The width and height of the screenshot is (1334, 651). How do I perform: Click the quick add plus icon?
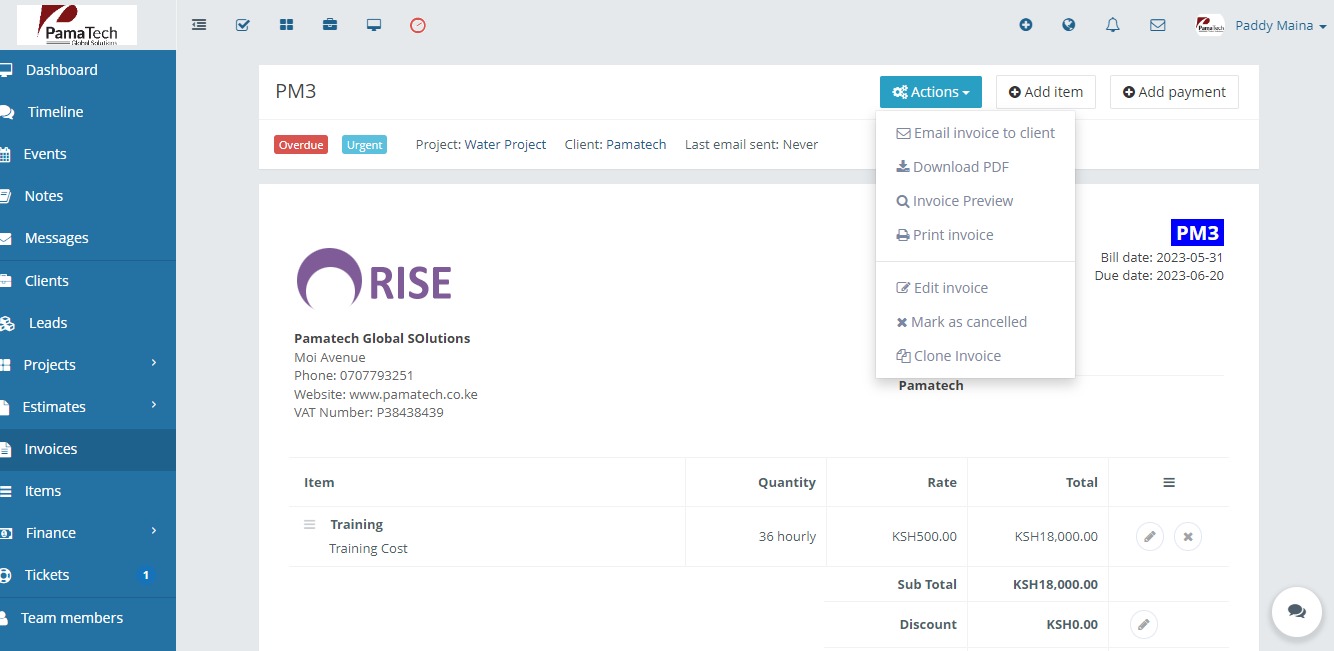click(x=1026, y=25)
